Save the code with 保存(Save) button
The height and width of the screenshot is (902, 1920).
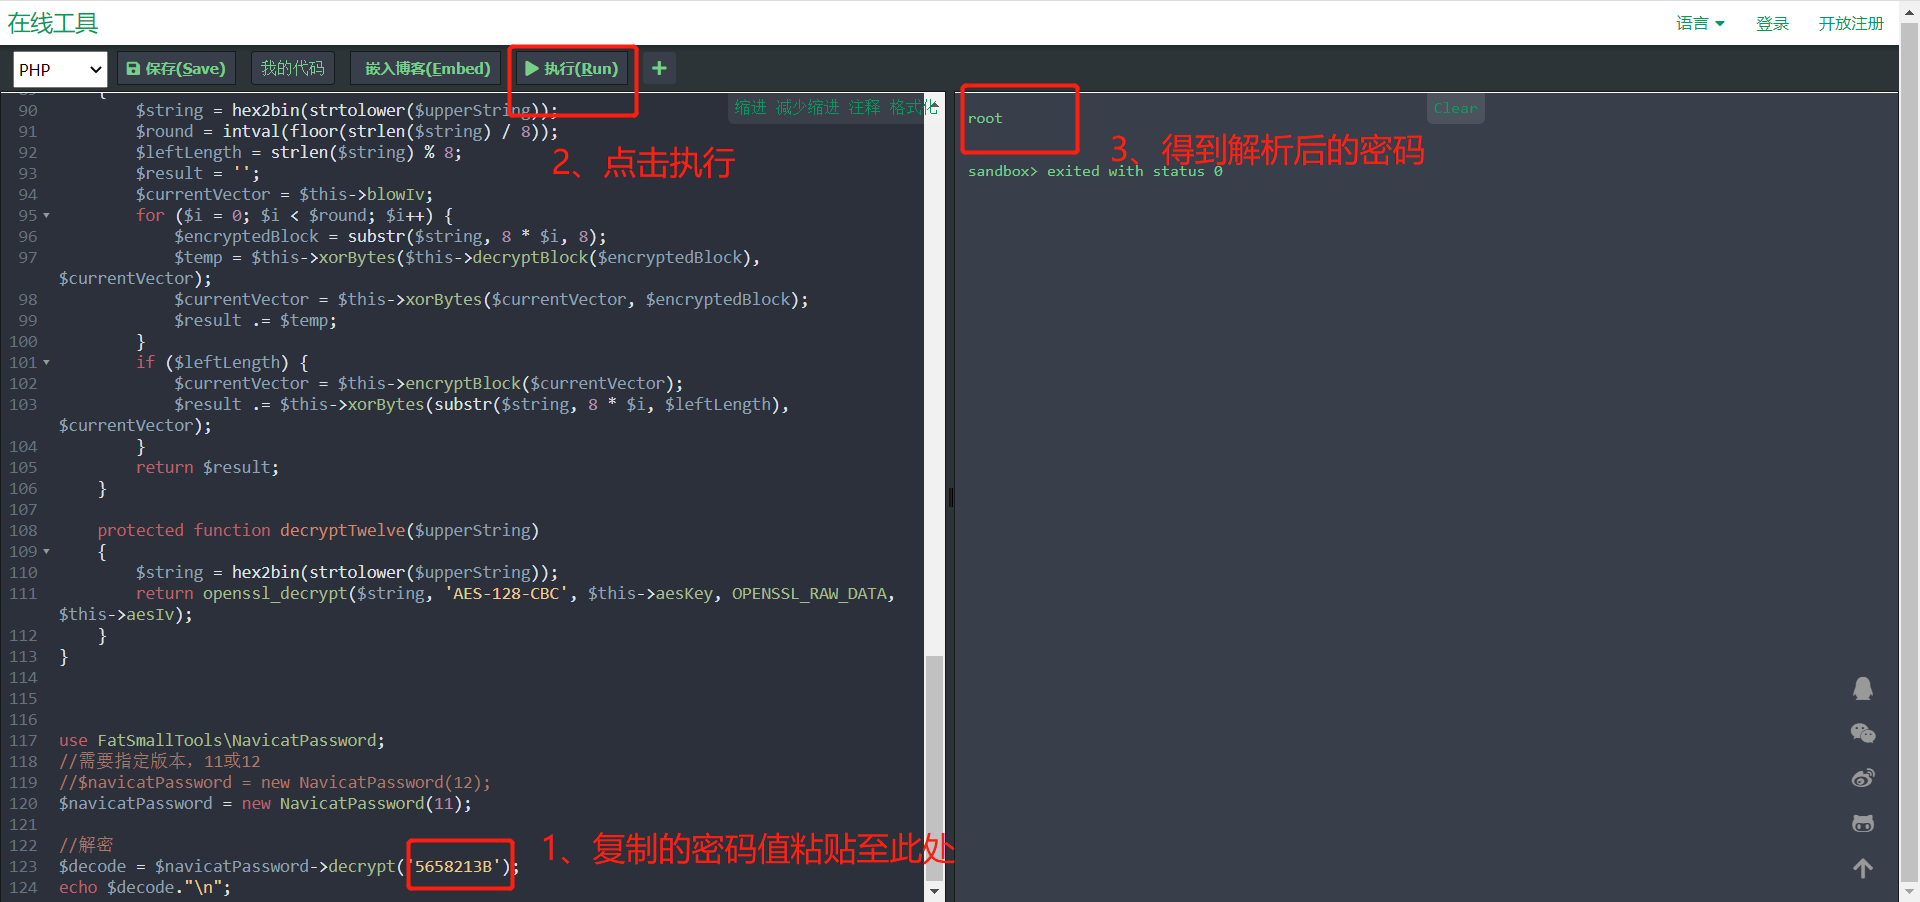[x=176, y=68]
